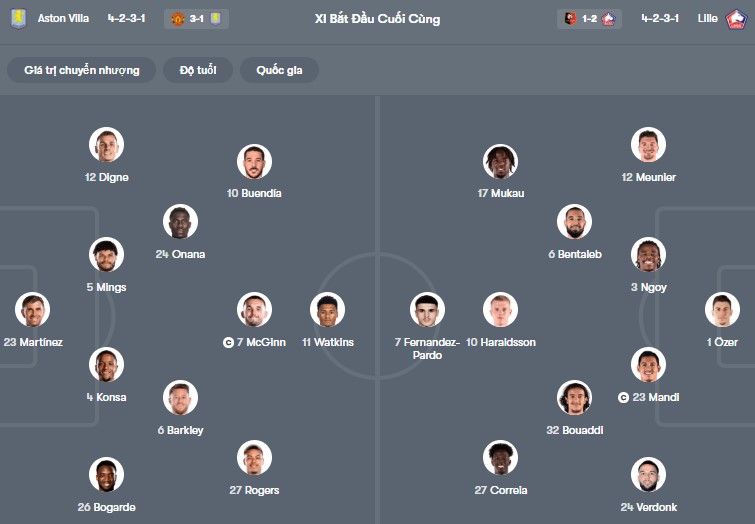
Task: Click Verdonk player avatar
Action: pos(648,475)
